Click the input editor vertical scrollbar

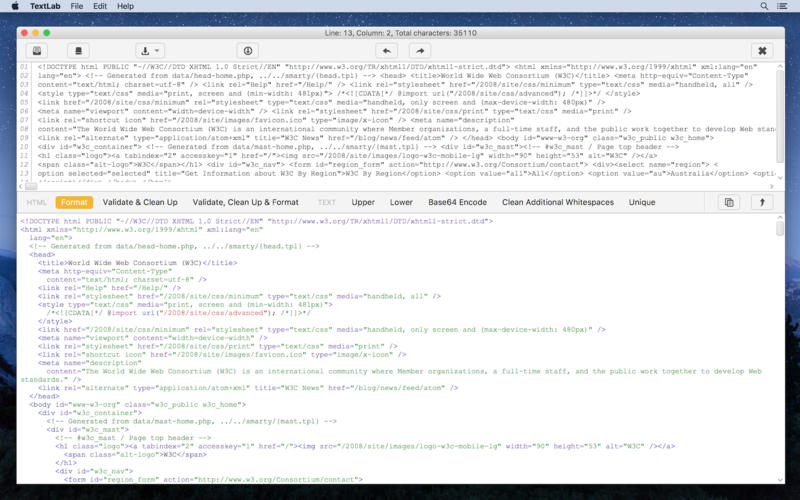click(780, 116)
